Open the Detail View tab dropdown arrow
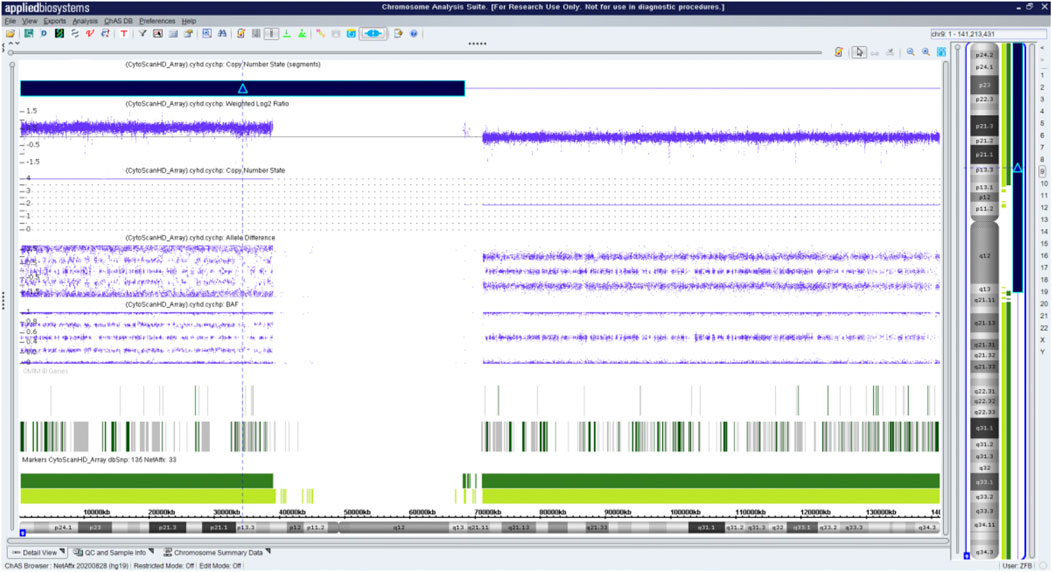 point(62,551)
